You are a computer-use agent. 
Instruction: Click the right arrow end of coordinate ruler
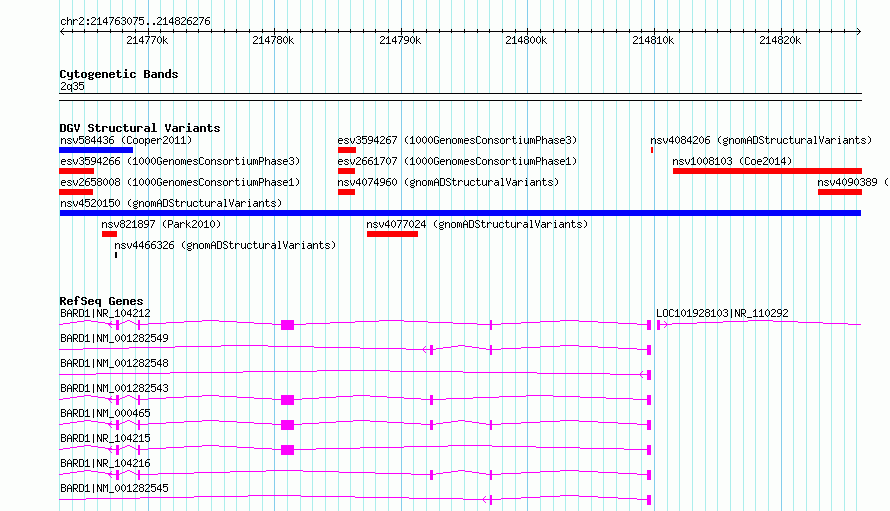tap(859, 31)
